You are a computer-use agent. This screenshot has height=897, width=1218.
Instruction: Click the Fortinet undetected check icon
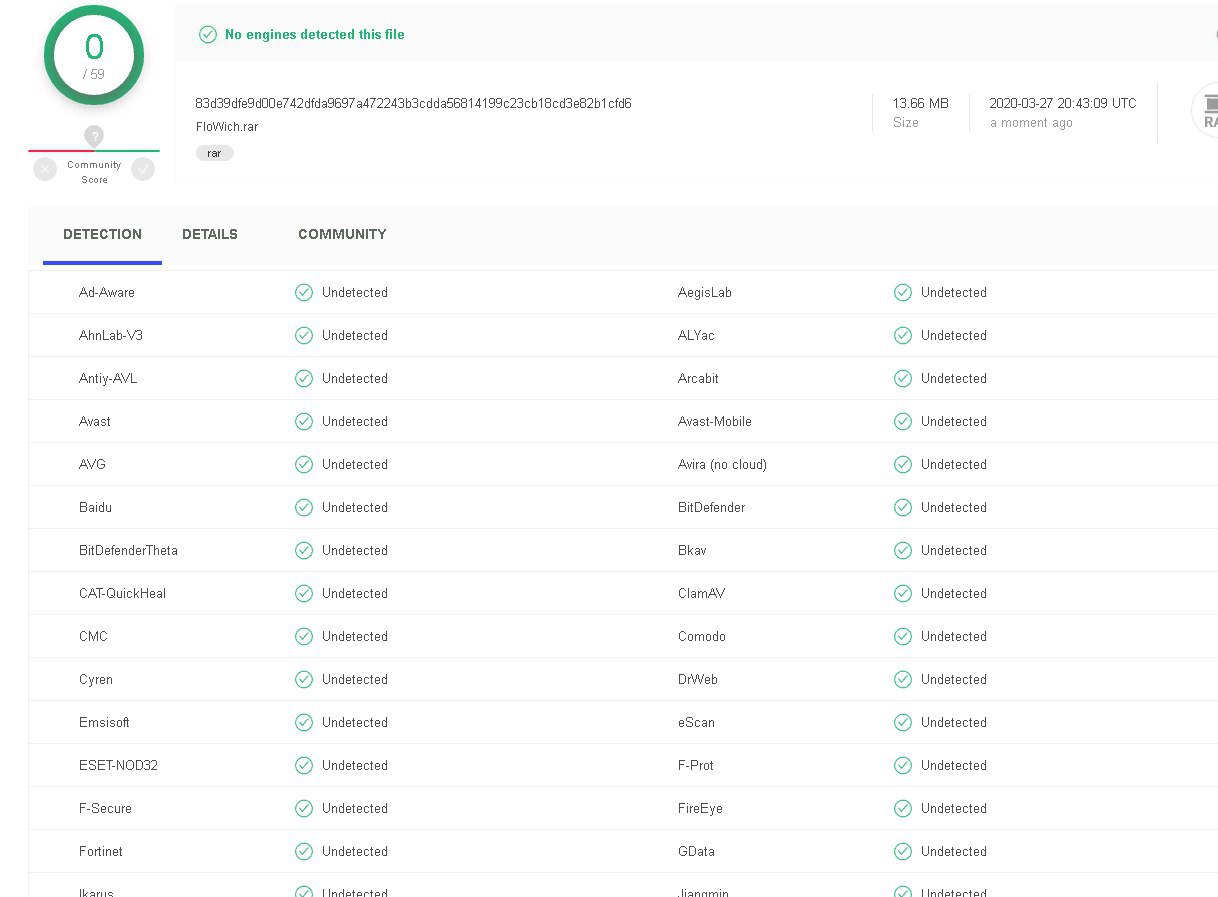(x=304, y=851)
